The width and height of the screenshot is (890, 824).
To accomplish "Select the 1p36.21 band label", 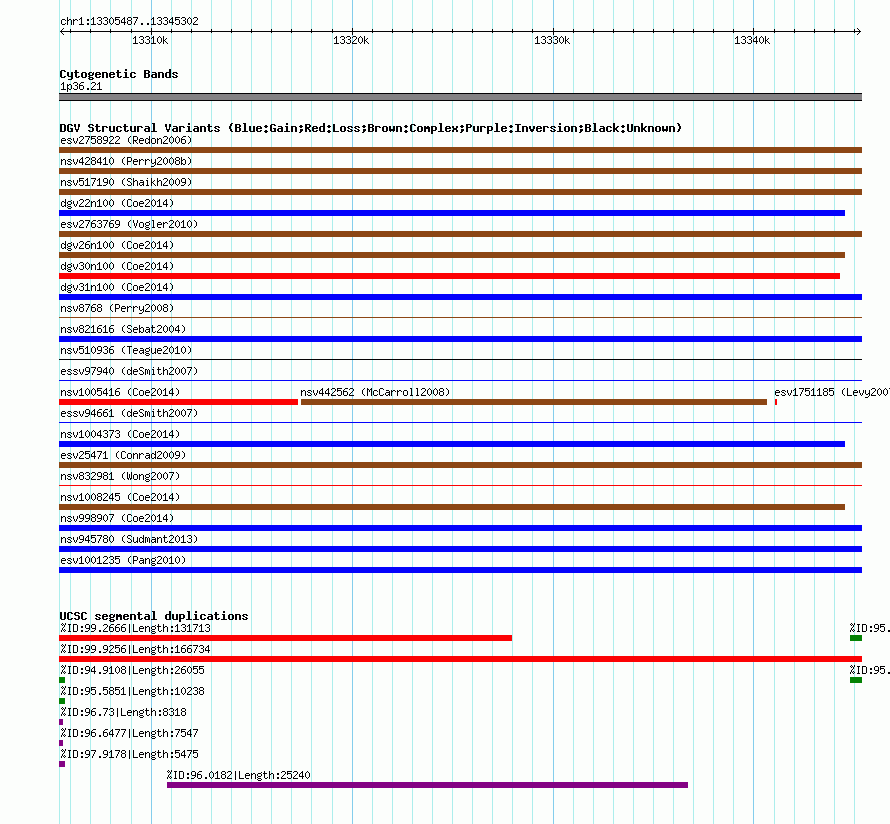I will pos(81,86).
